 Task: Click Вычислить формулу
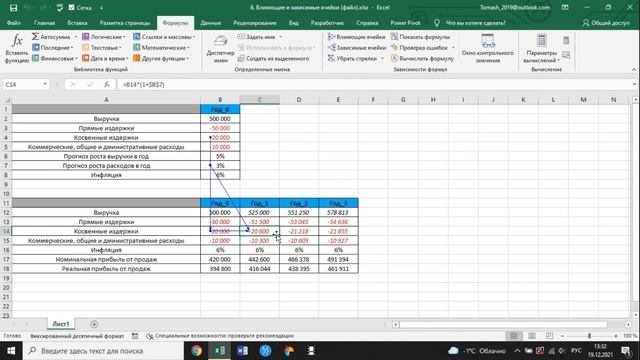click(x=422, y=58)
